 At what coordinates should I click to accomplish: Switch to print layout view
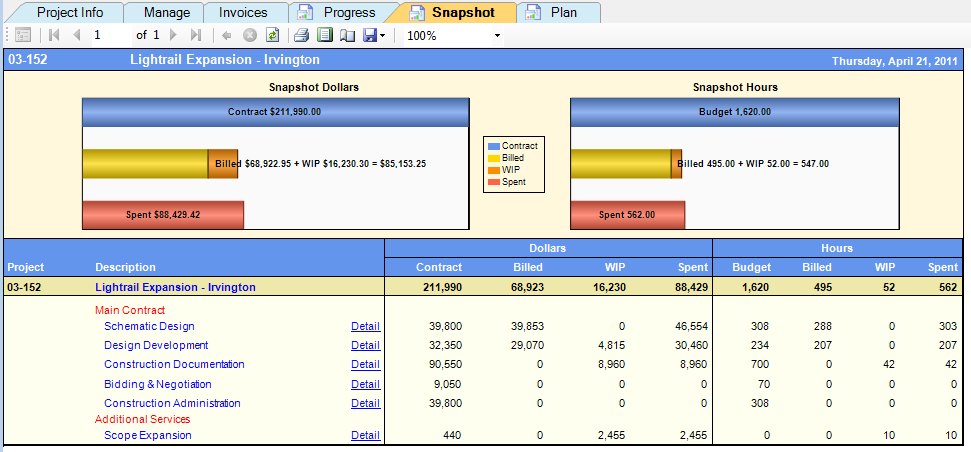[x=324, y=35]
